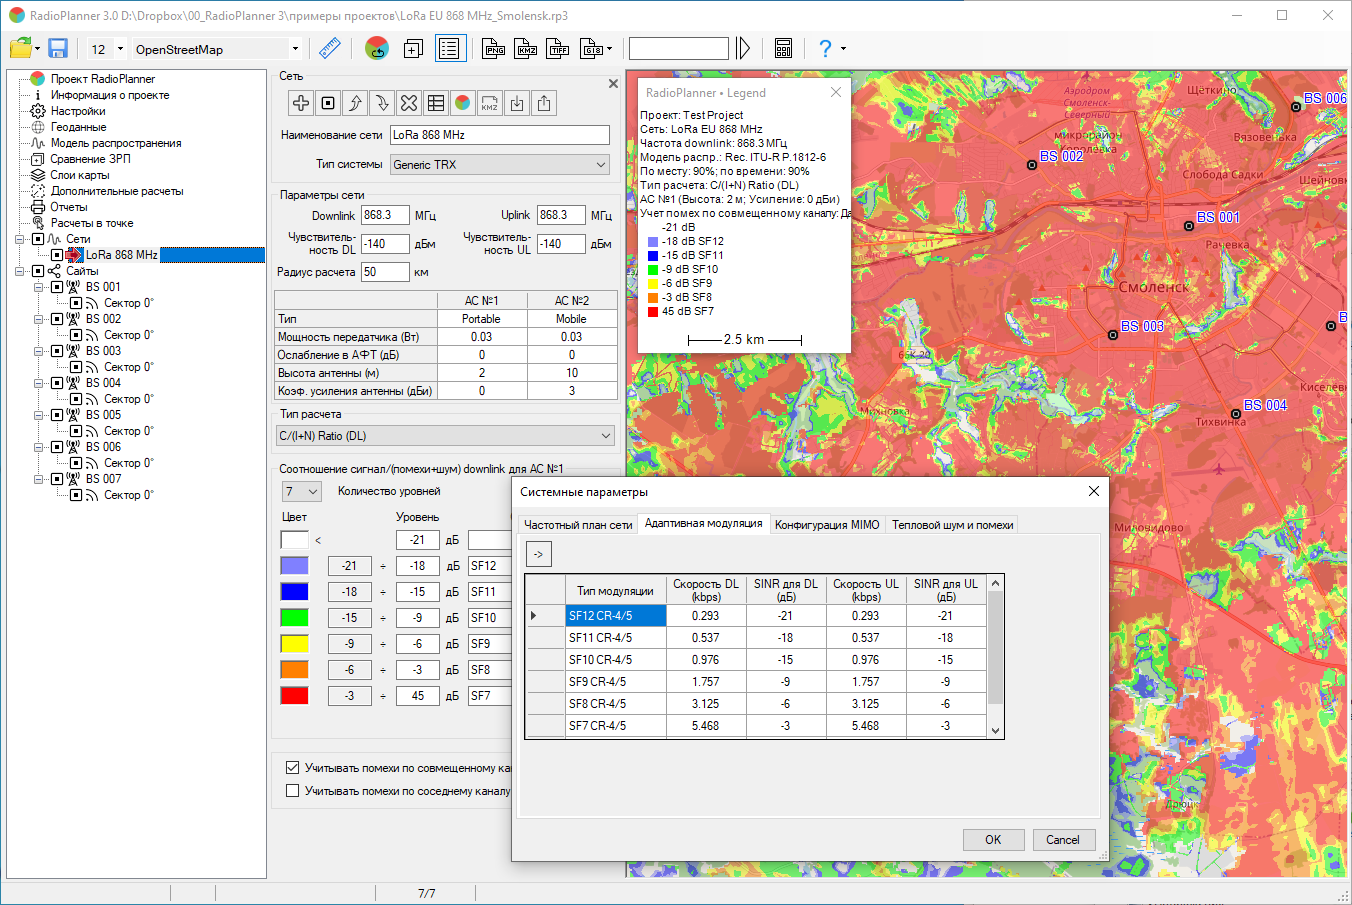The height and width of the screenshot is (905, 1352).
Task: Enable adjacent channel interference checkbox
Action: click(x=293, y=791)
